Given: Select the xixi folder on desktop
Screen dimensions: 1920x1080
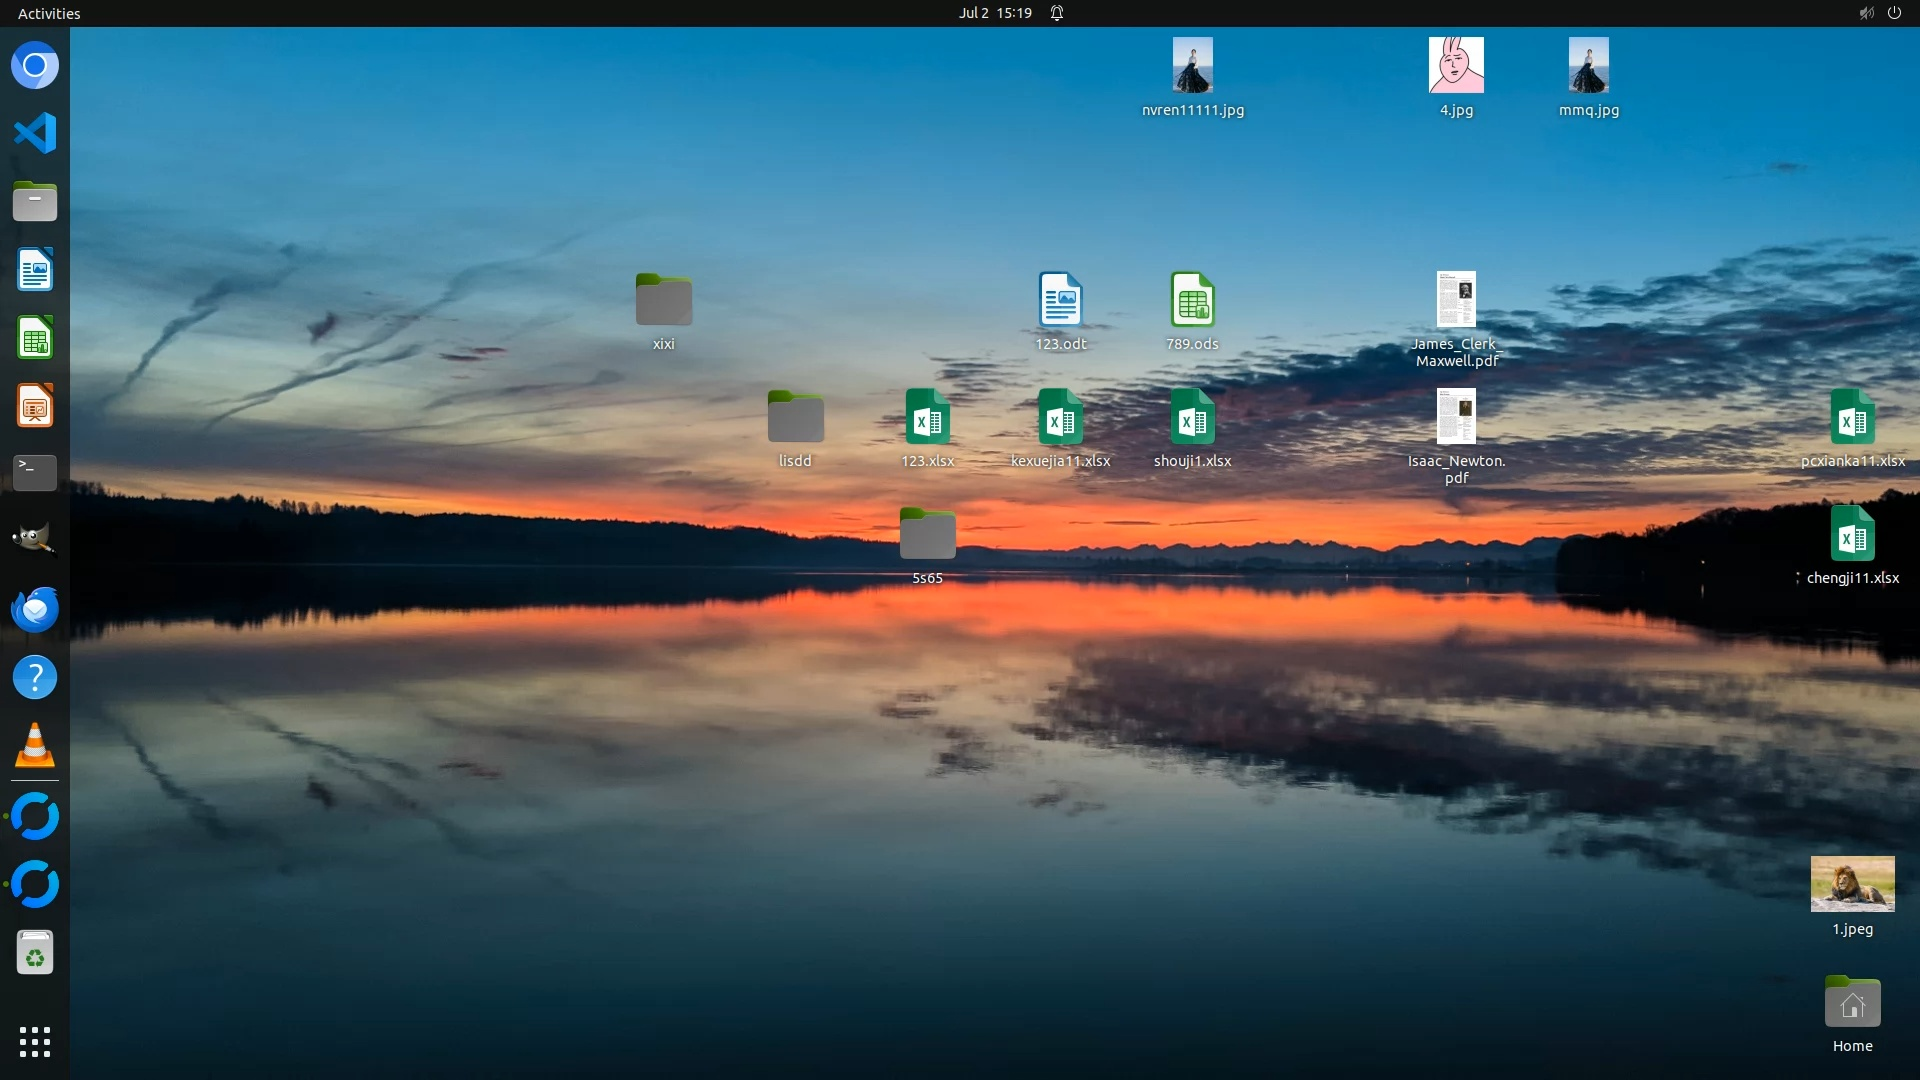Looking at the screenshot, I should point(663,300).
